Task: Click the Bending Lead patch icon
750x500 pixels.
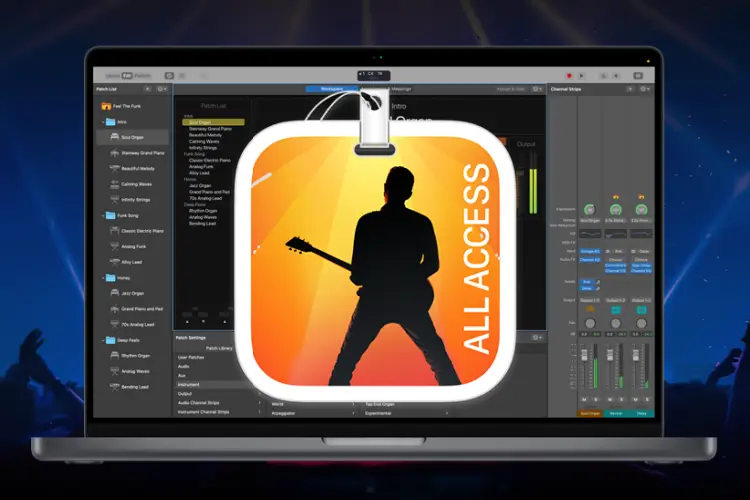Action: point(114,387)
